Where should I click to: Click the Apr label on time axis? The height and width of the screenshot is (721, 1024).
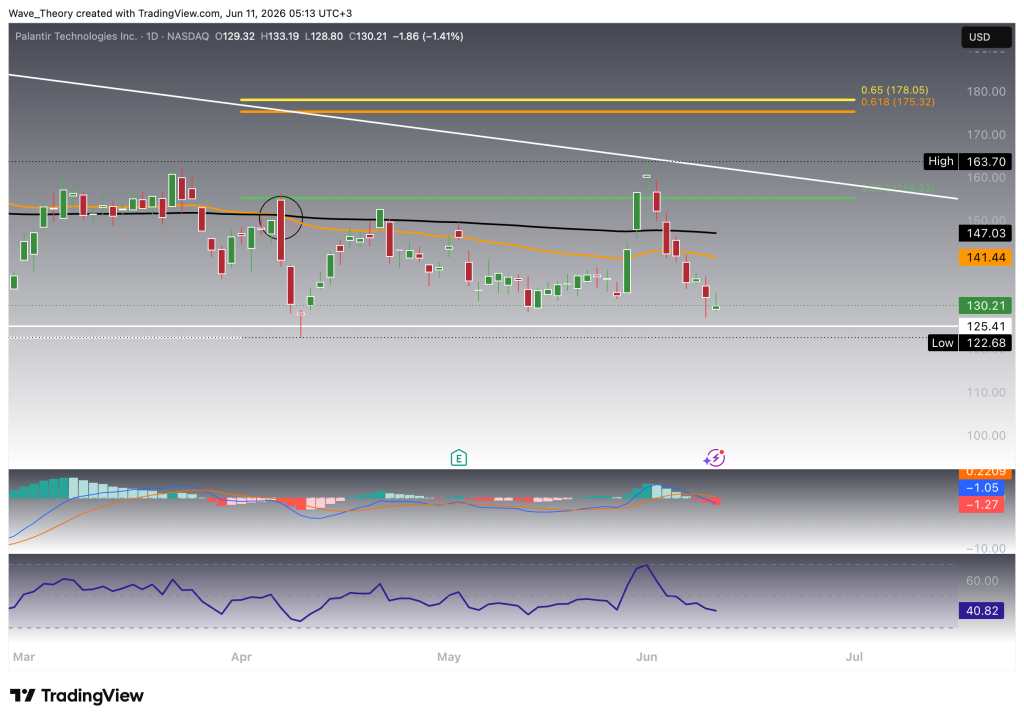pyautogui.click(x=241, y=657)
